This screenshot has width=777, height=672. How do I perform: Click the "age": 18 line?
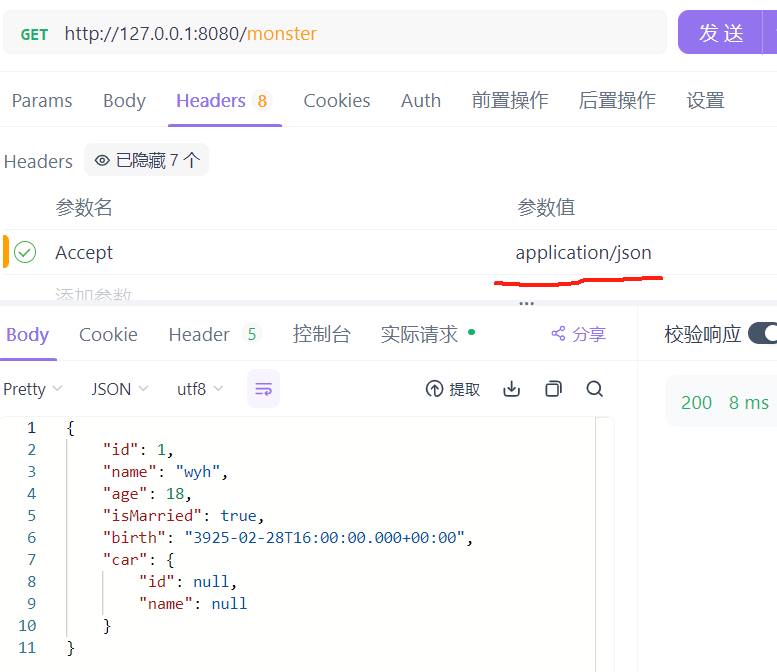[x=147, y=494]
